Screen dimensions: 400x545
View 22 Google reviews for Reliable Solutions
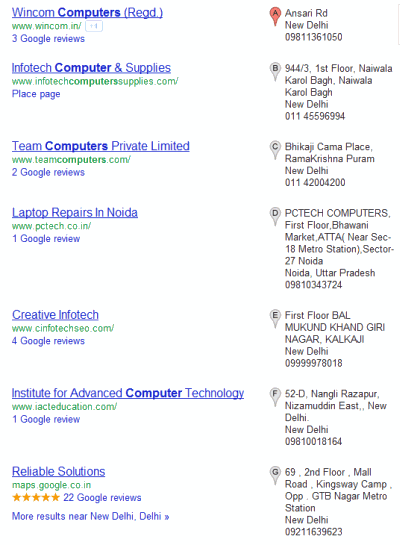[102, 498]
